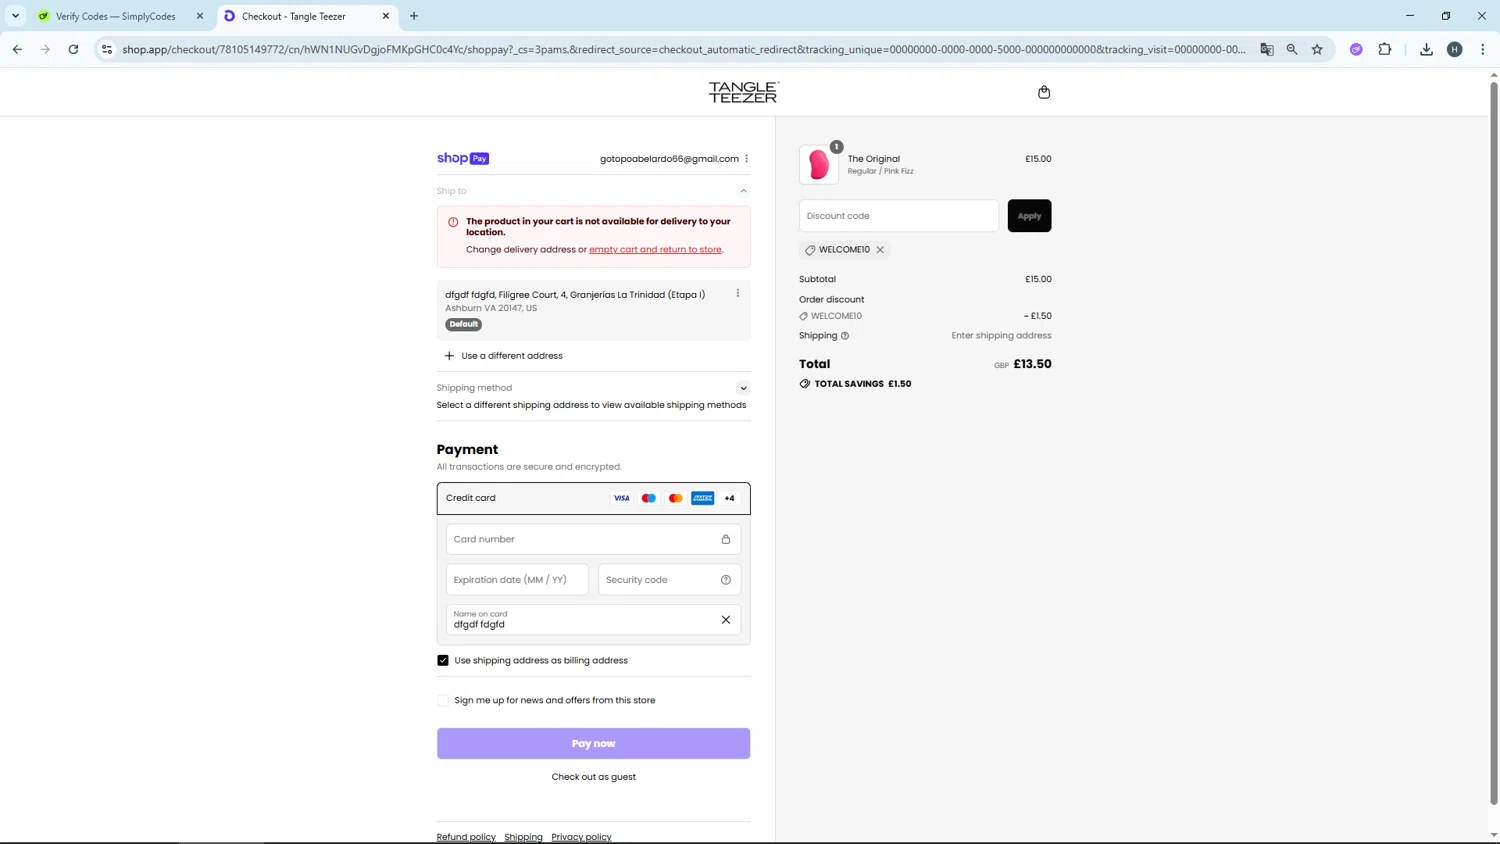Close the Verify Codes SimplyCodes tab
This screenshot has width=1500, height=844.
(200, 16)
